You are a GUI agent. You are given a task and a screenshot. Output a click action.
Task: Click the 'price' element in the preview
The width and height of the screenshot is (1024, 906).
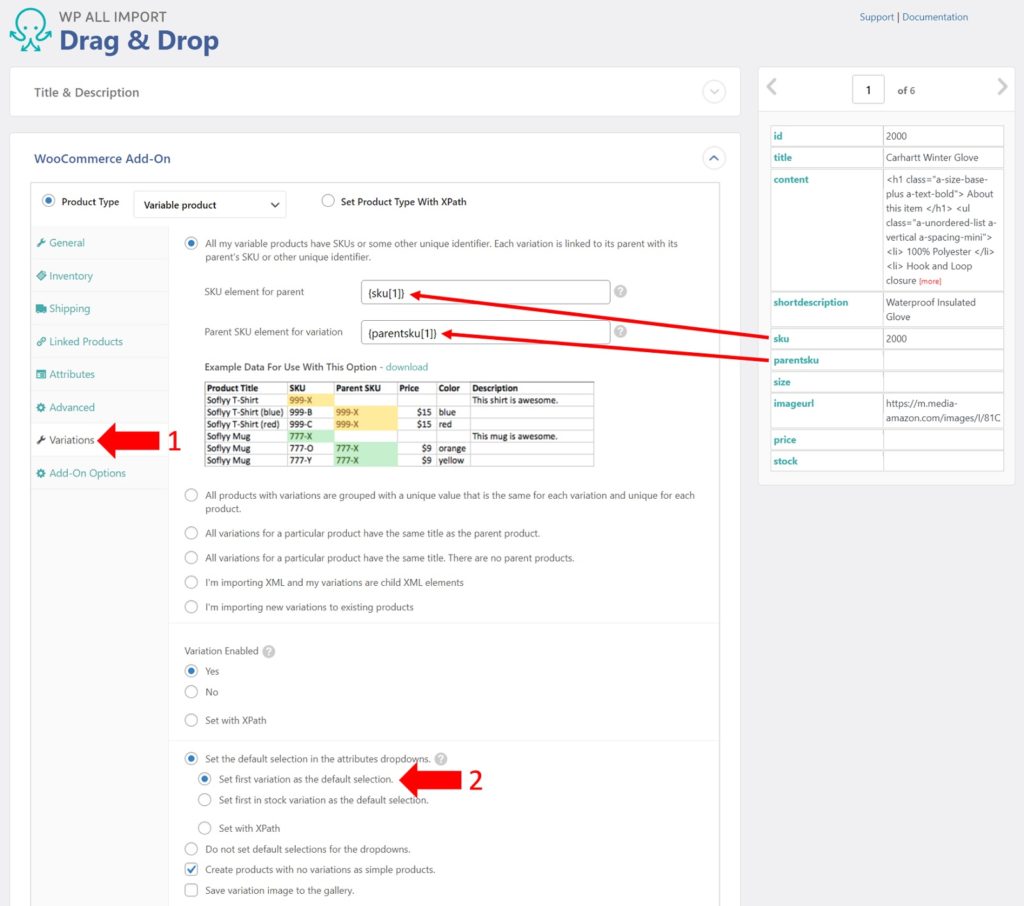tap(784, 440)
